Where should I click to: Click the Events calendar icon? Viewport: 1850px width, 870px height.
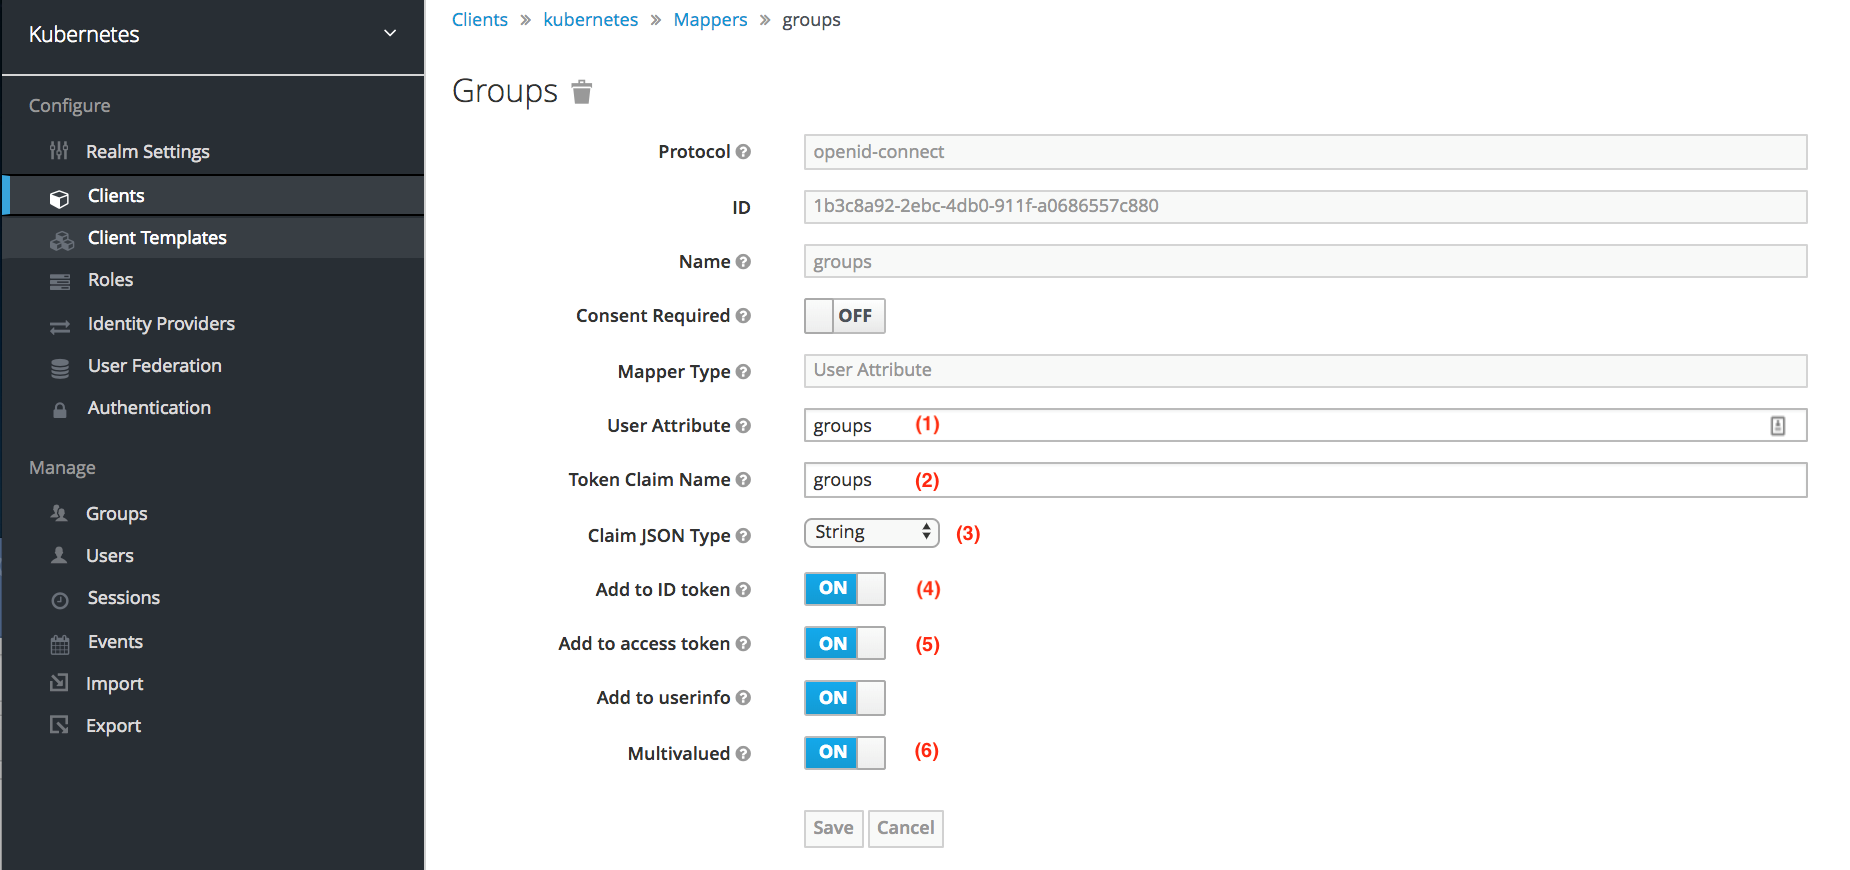(60, 644)
